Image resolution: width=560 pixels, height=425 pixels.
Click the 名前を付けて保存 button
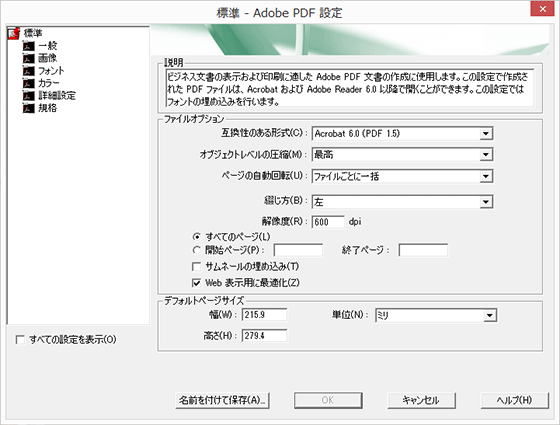pyautogui.click(x=222, y=400)
